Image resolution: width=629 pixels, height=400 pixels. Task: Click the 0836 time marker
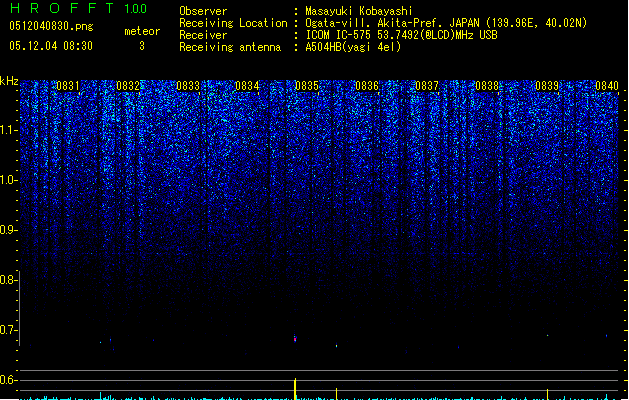(x=367, y=86)
